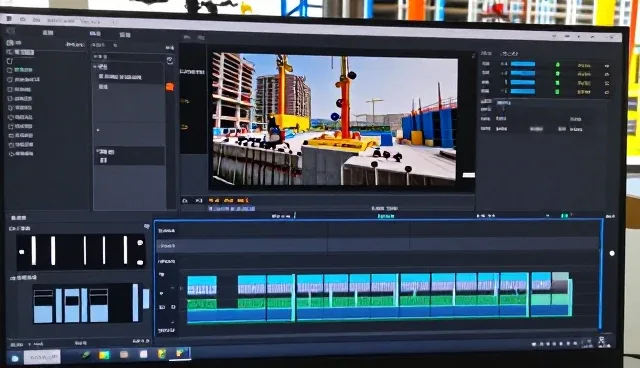The width and height of the screenshot is (640, 368).
Task: Click the small icon at the waveform panel's top-right
Action: [x=147, y=226]
